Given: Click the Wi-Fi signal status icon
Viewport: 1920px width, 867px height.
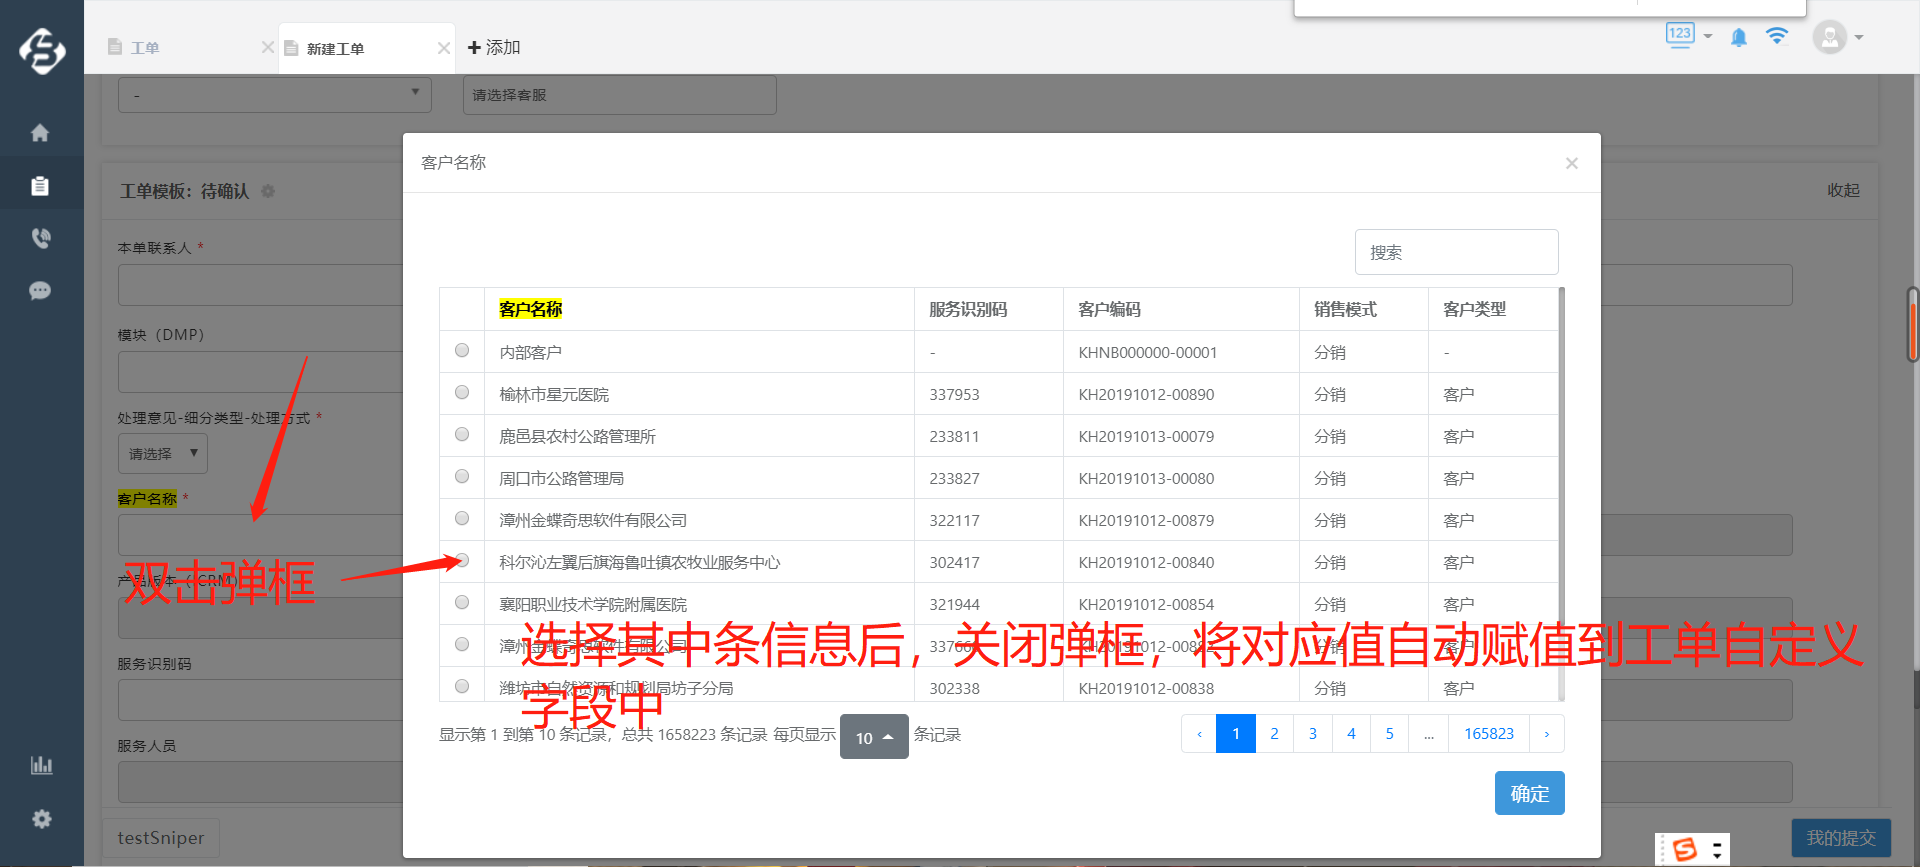Looking at the screenshot, I should tap(1777, 37).
